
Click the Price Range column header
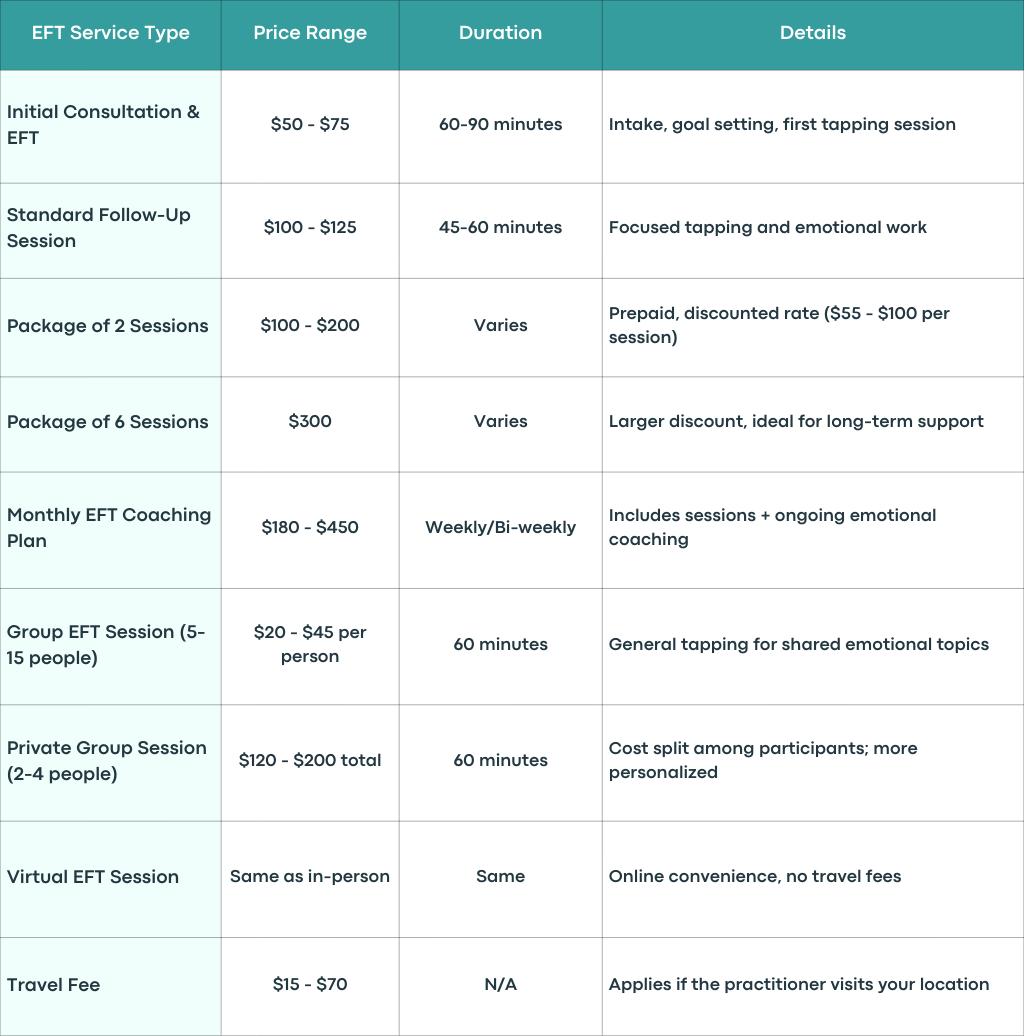pyautogui.click(x=310, y=33)
